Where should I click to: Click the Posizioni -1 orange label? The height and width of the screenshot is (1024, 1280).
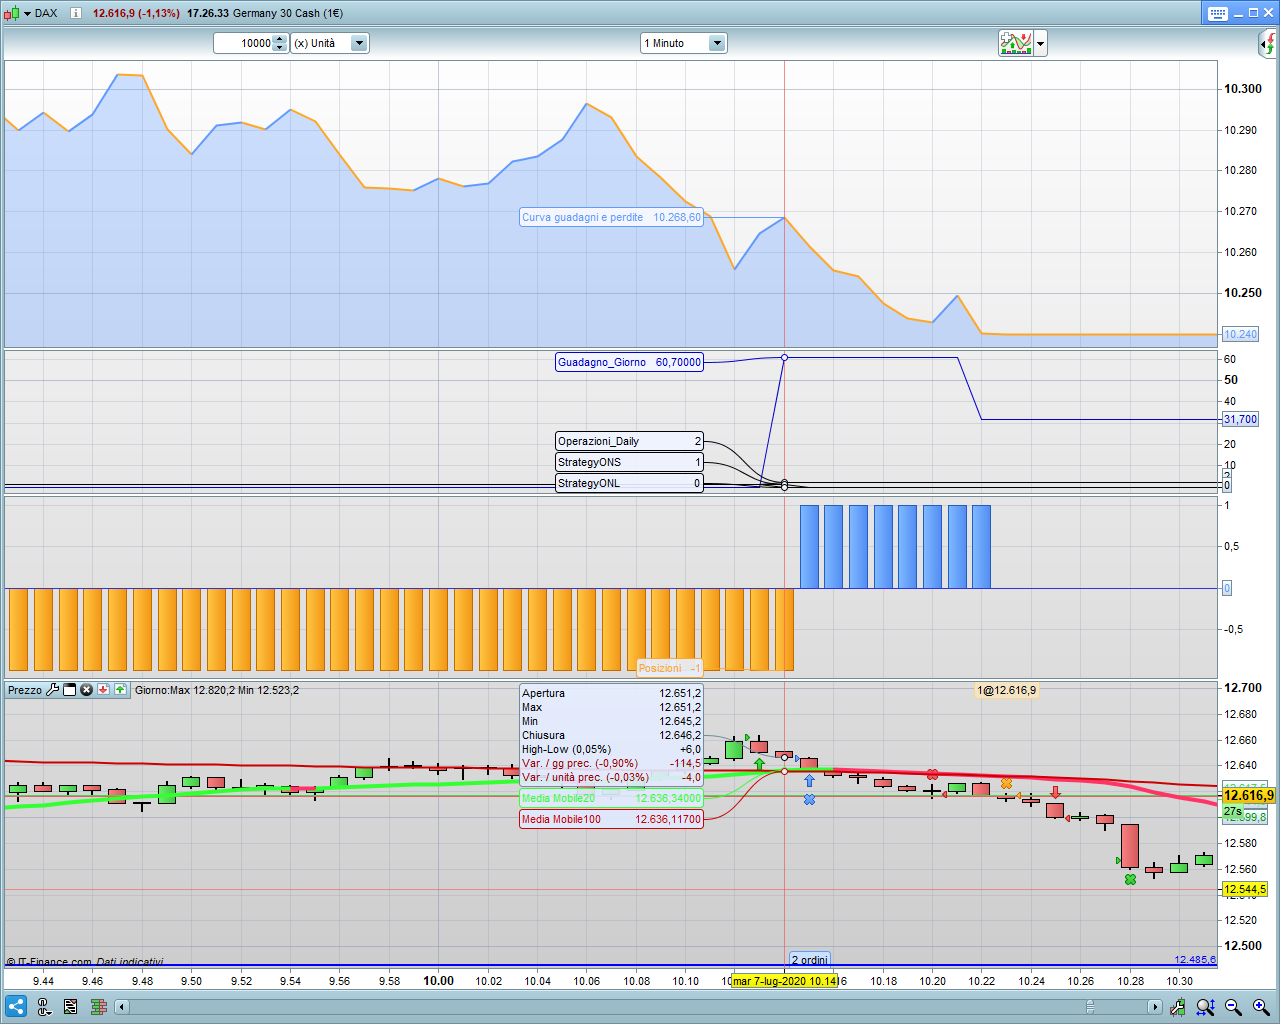pos(670,668)
